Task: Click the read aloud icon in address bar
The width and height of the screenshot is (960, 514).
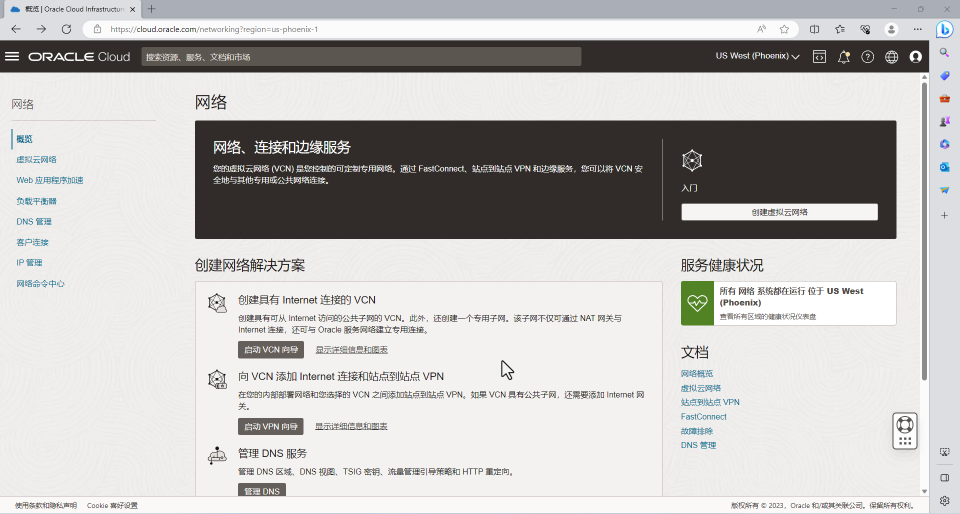Action: click(761, 29)
